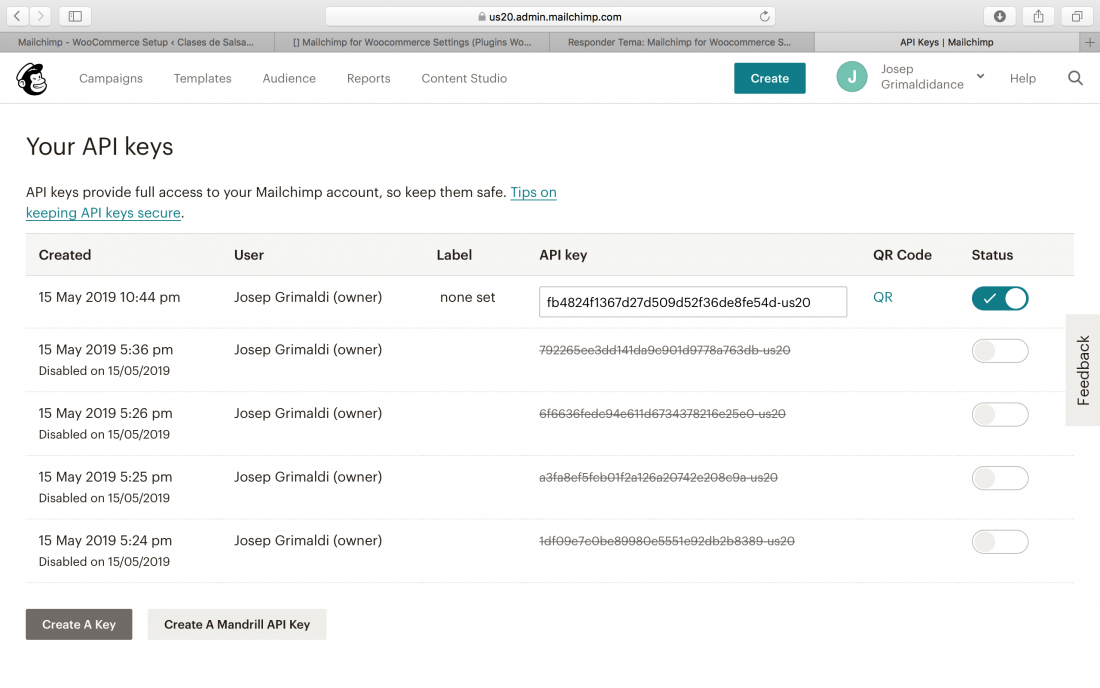Click the Josep Grimaldidance account name
Image resolution: width=1100 pixels, height=688 pixels.
point(922,76)
